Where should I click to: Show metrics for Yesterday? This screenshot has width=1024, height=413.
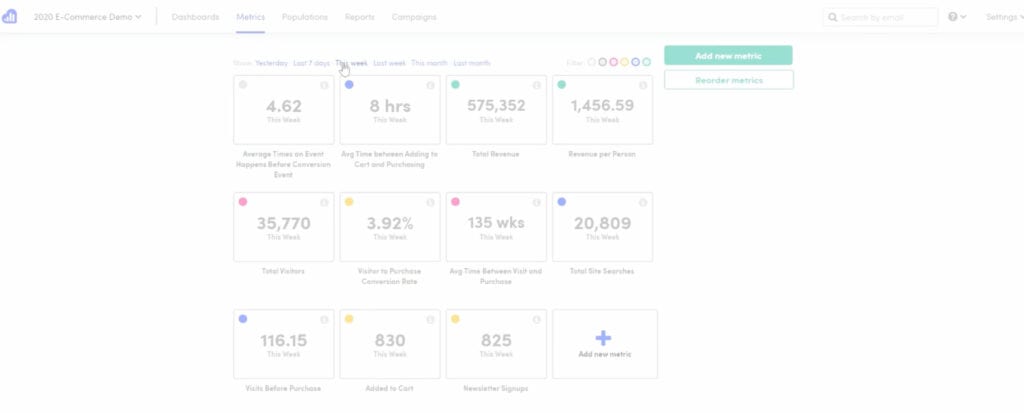click(x=272, y=63)
